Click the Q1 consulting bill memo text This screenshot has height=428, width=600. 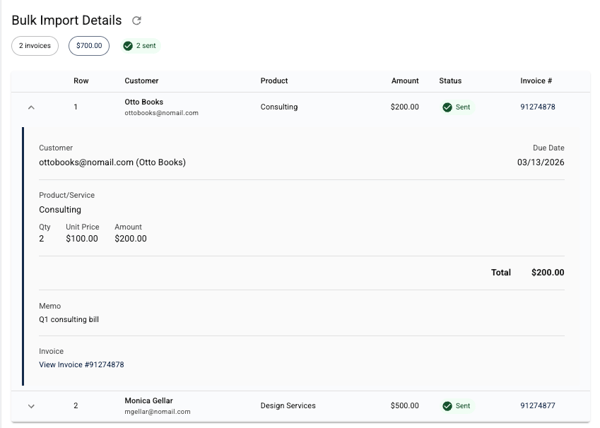[x=69, y=319]
